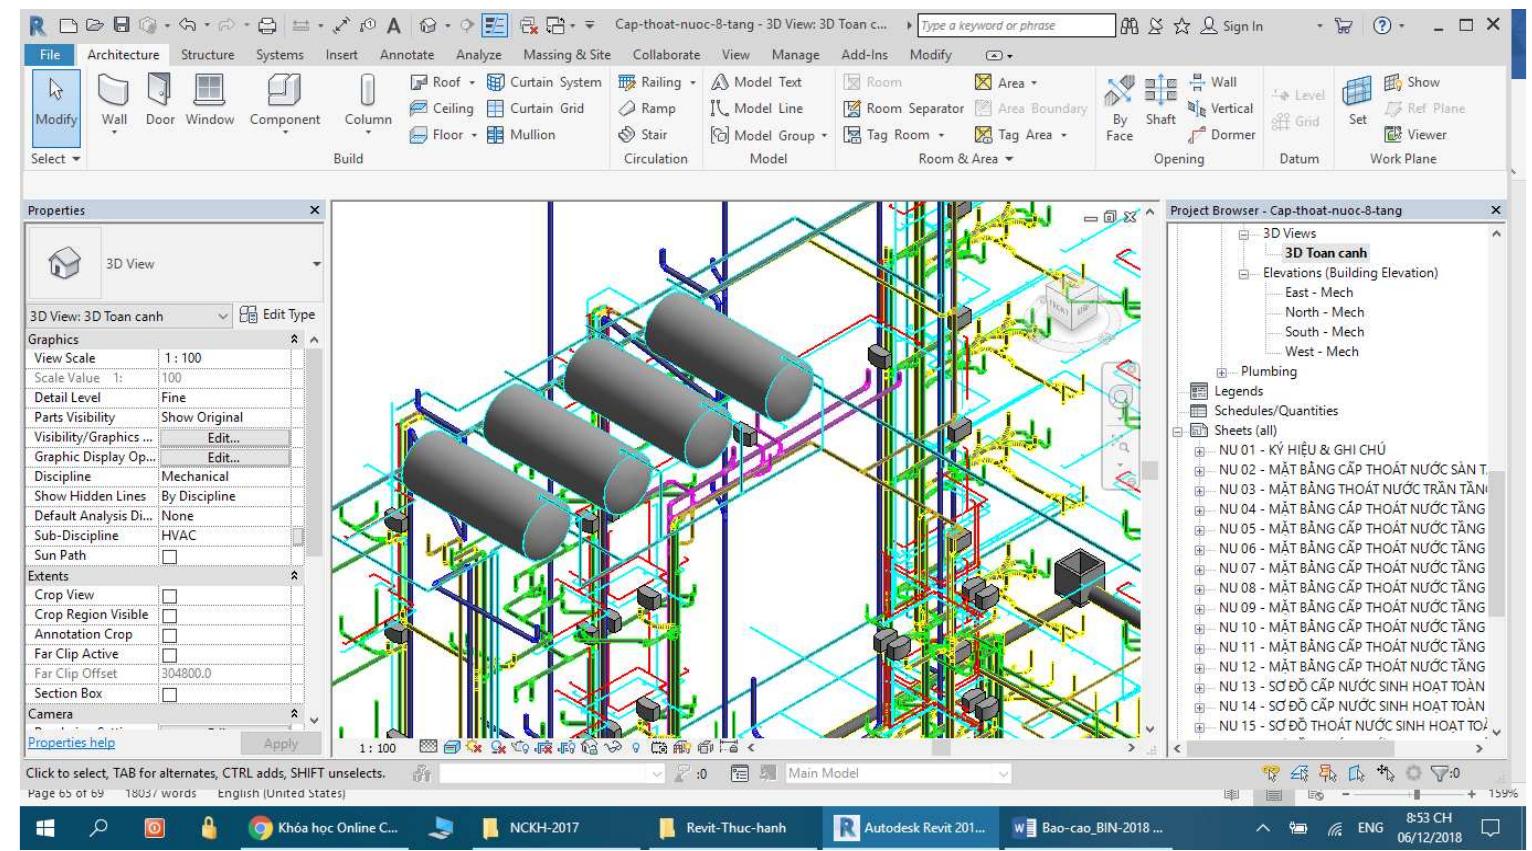Check the Sun Path option
This screenshot has height=851, width=1532.
[169, 556]
